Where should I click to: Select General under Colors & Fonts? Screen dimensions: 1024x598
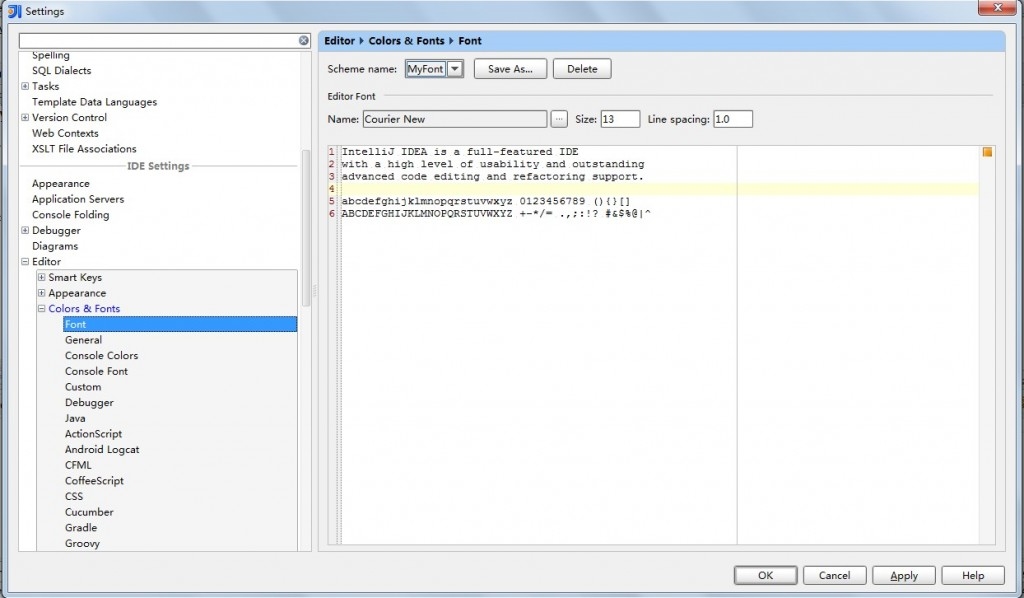coord(83,340)
